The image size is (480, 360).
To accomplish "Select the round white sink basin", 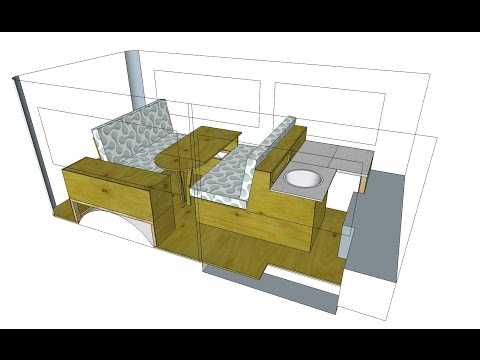I will pyautogui.click(x=303, y=179).
